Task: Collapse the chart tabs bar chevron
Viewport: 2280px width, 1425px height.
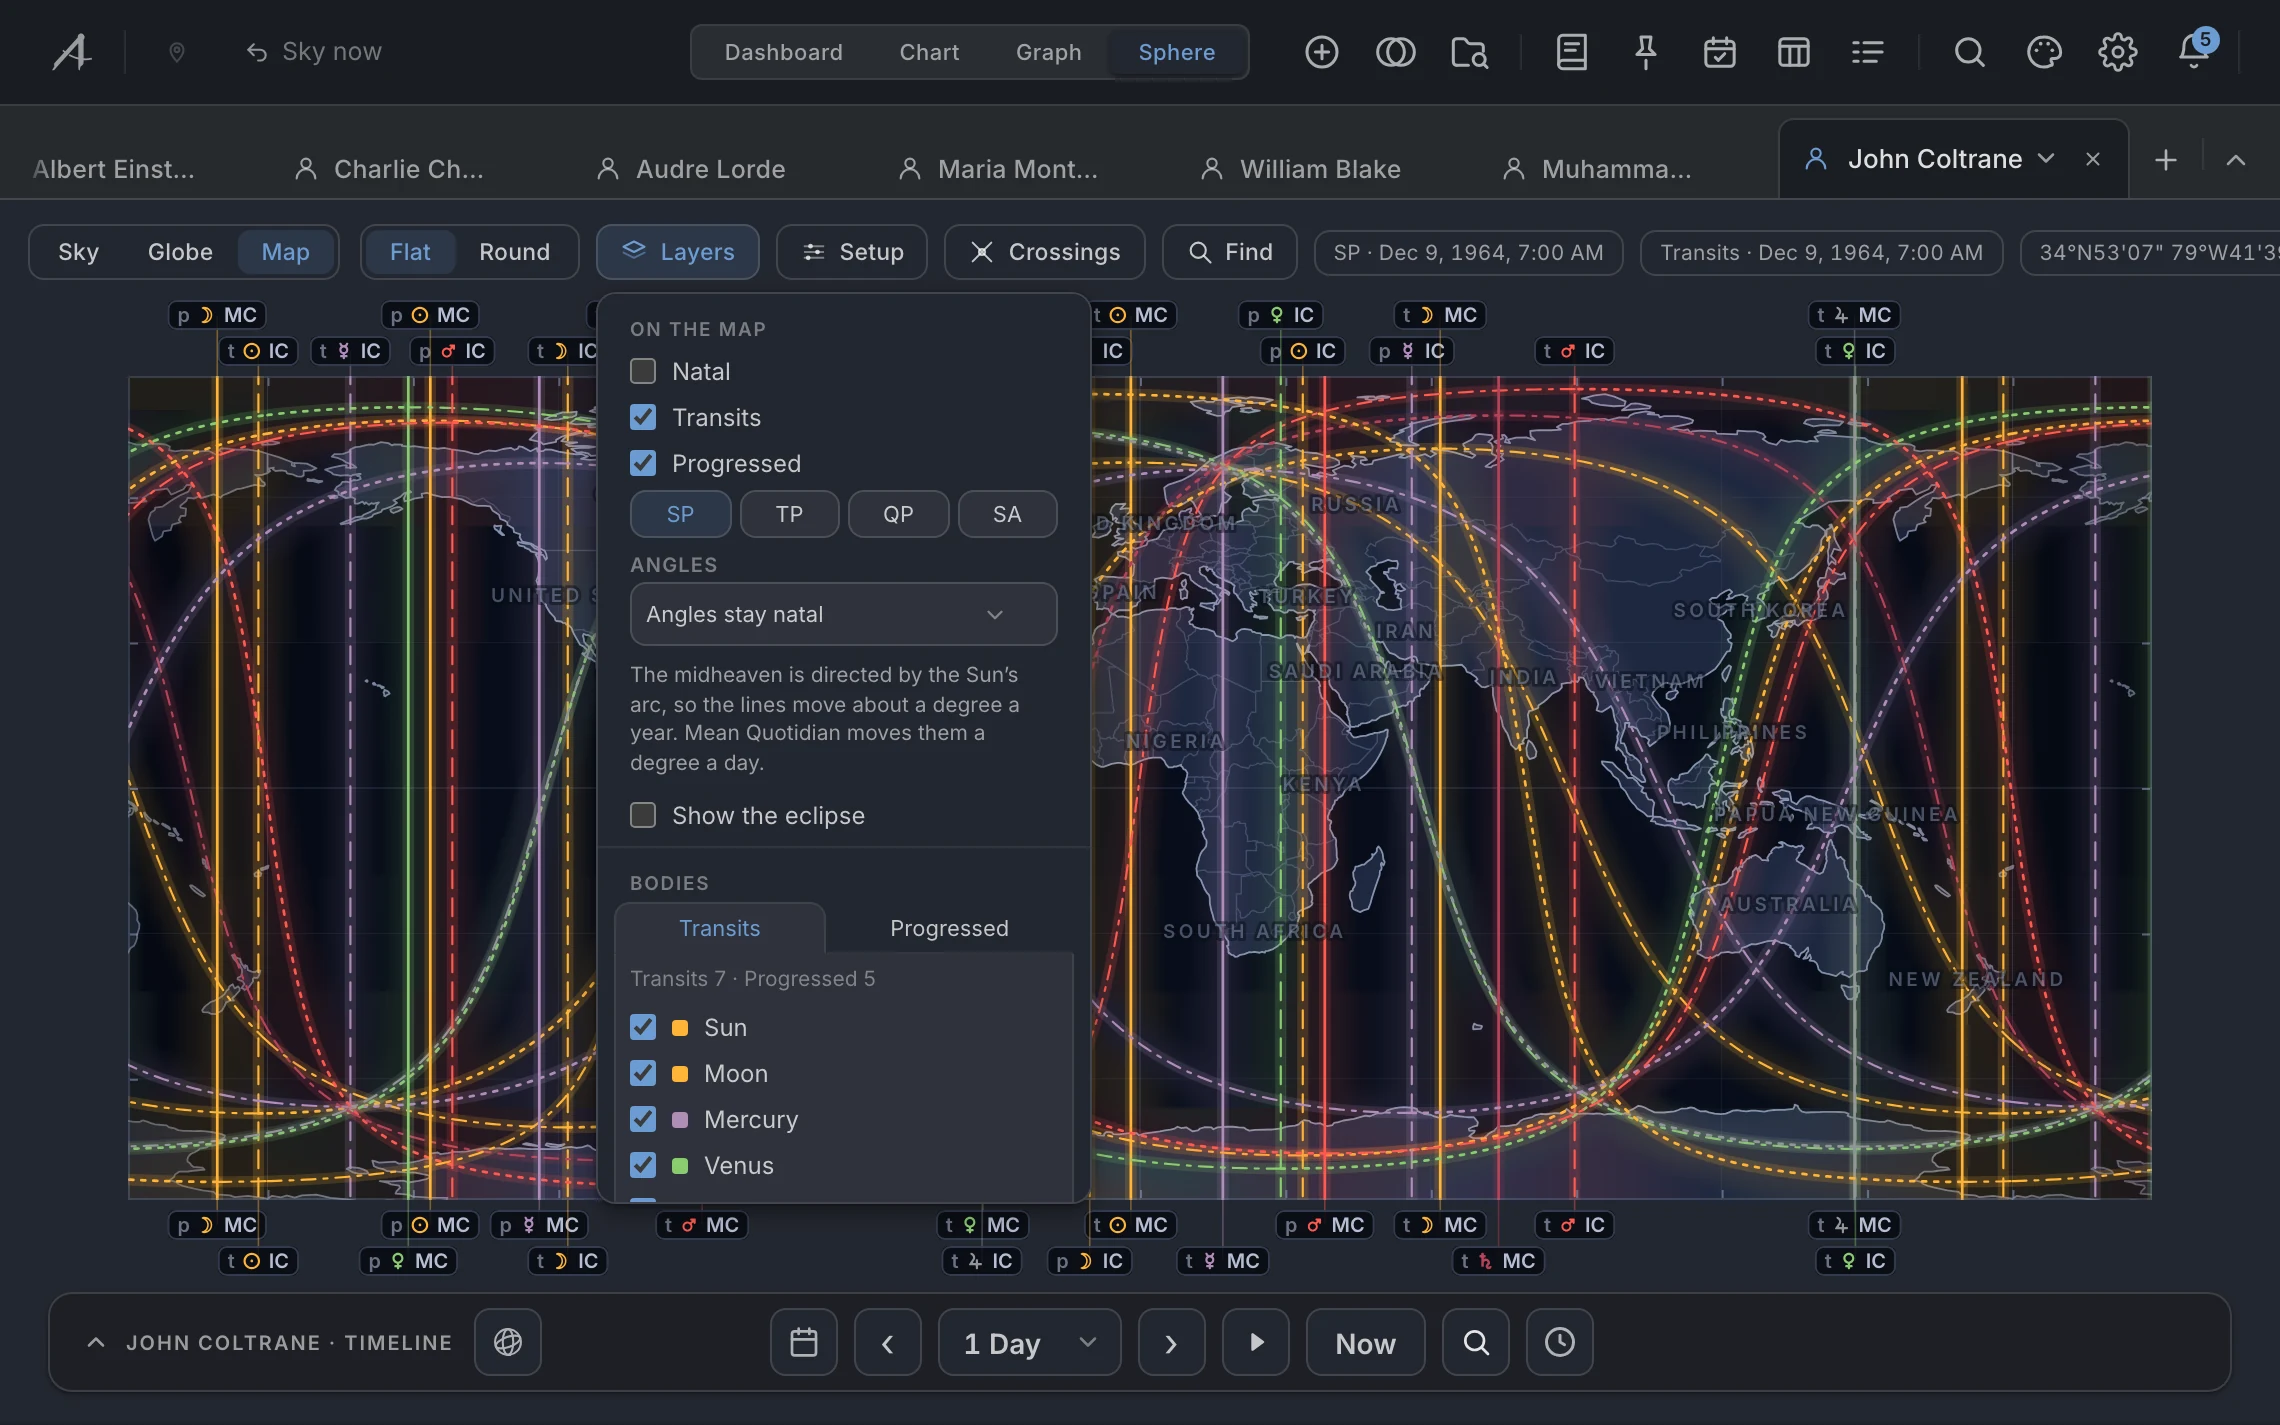Action: click(x=2236, y=160)
